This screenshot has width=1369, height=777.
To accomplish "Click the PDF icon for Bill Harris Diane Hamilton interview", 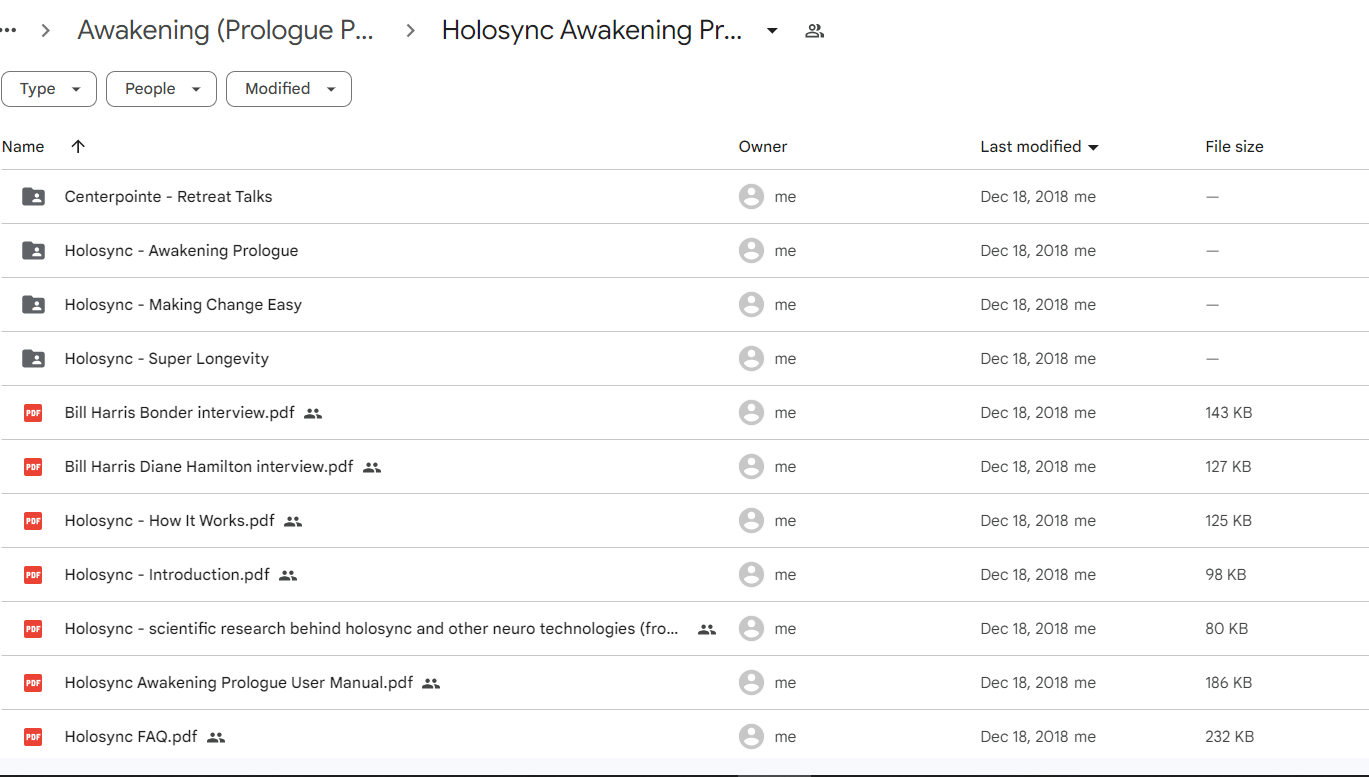I will click(33, 467).
